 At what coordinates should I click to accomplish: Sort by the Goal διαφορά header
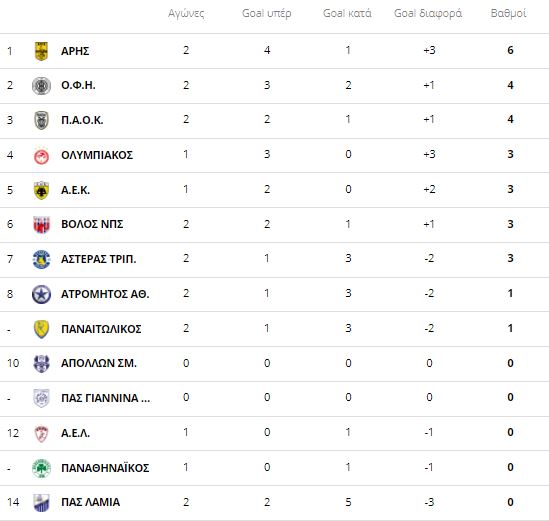tap(428, 13)
